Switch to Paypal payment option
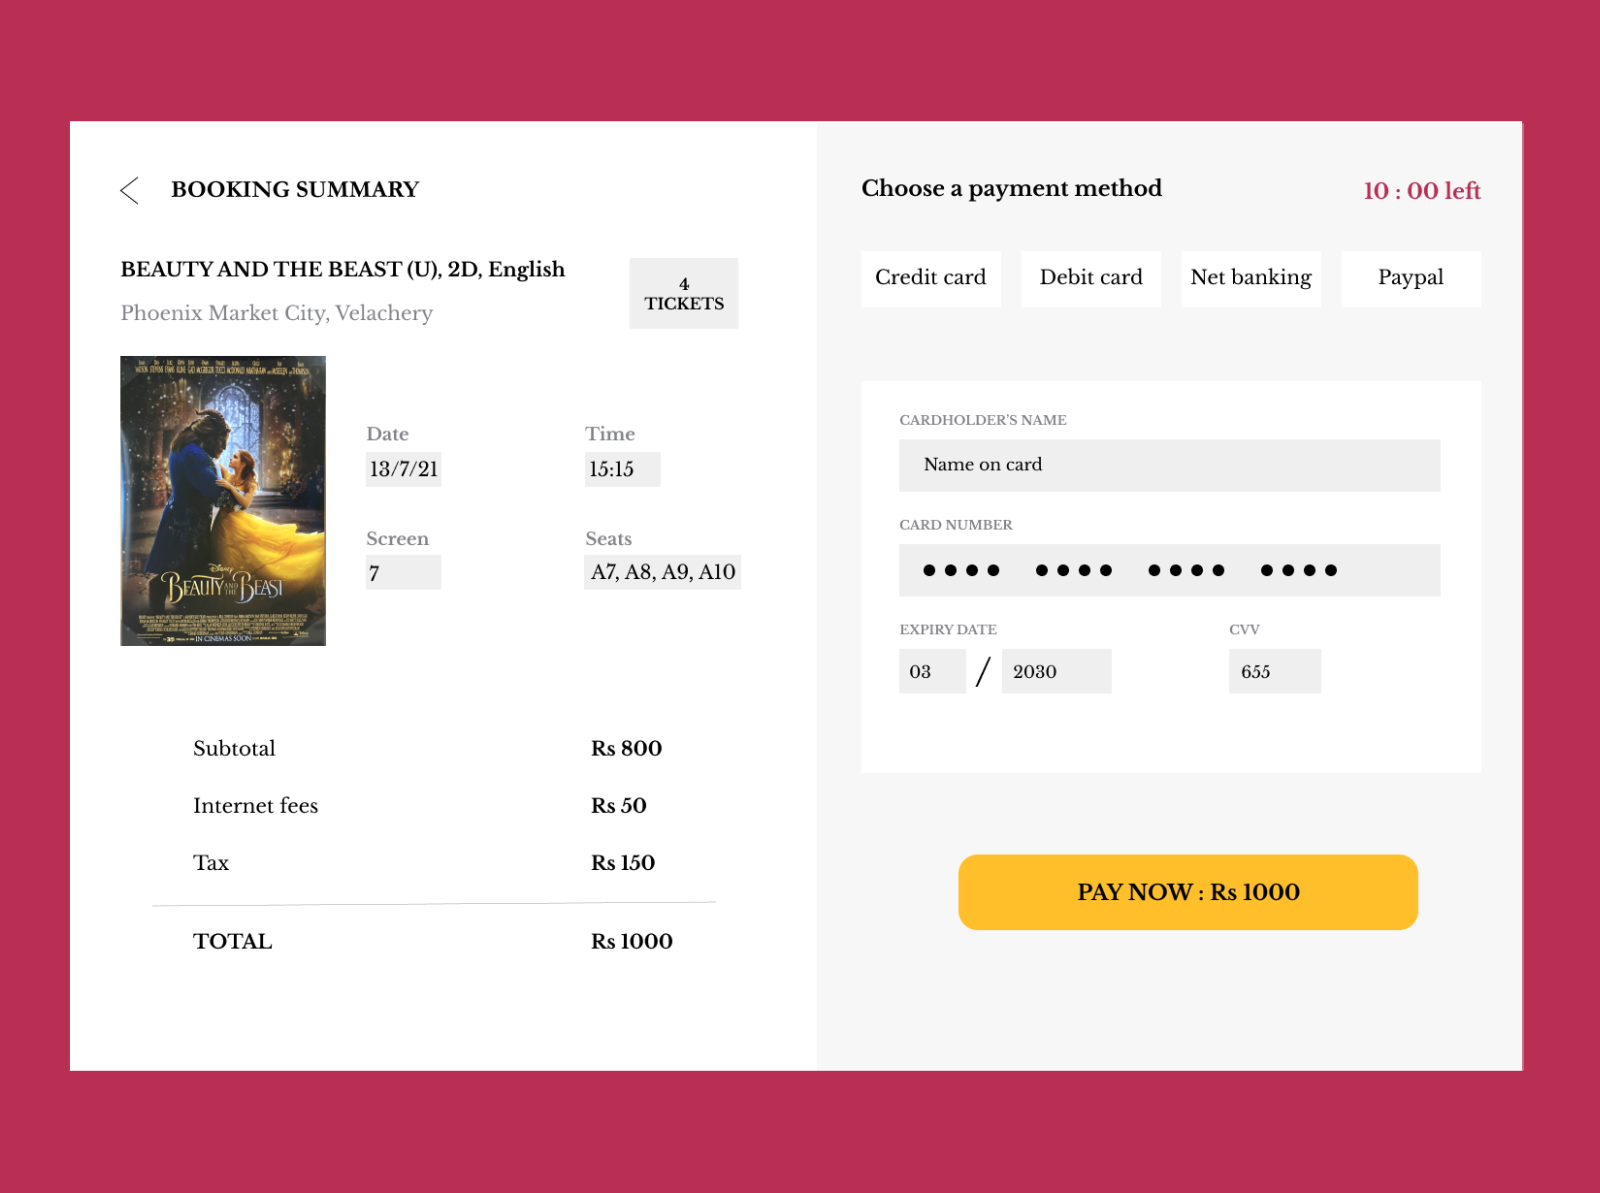This screenshot has width=1600, height=1193. pos(1410,278)
